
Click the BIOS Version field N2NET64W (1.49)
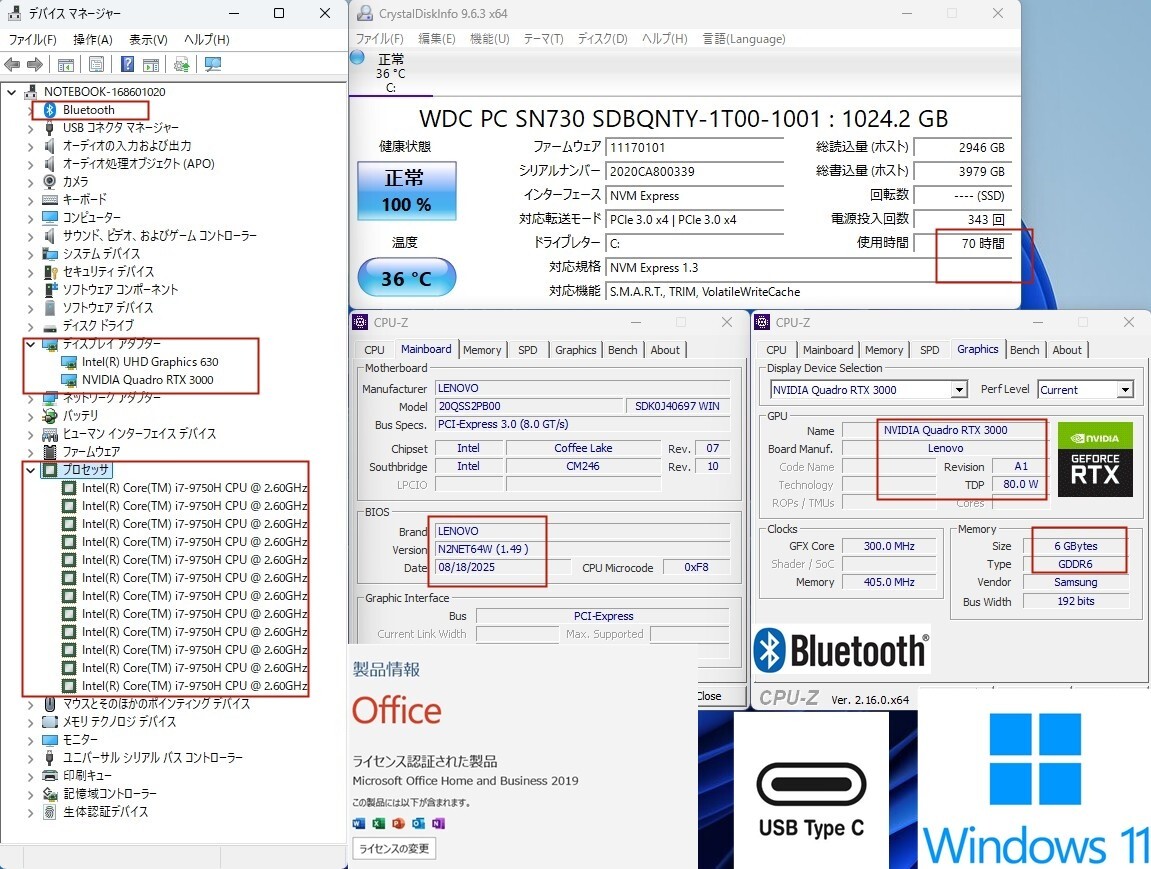pos(583,549)
